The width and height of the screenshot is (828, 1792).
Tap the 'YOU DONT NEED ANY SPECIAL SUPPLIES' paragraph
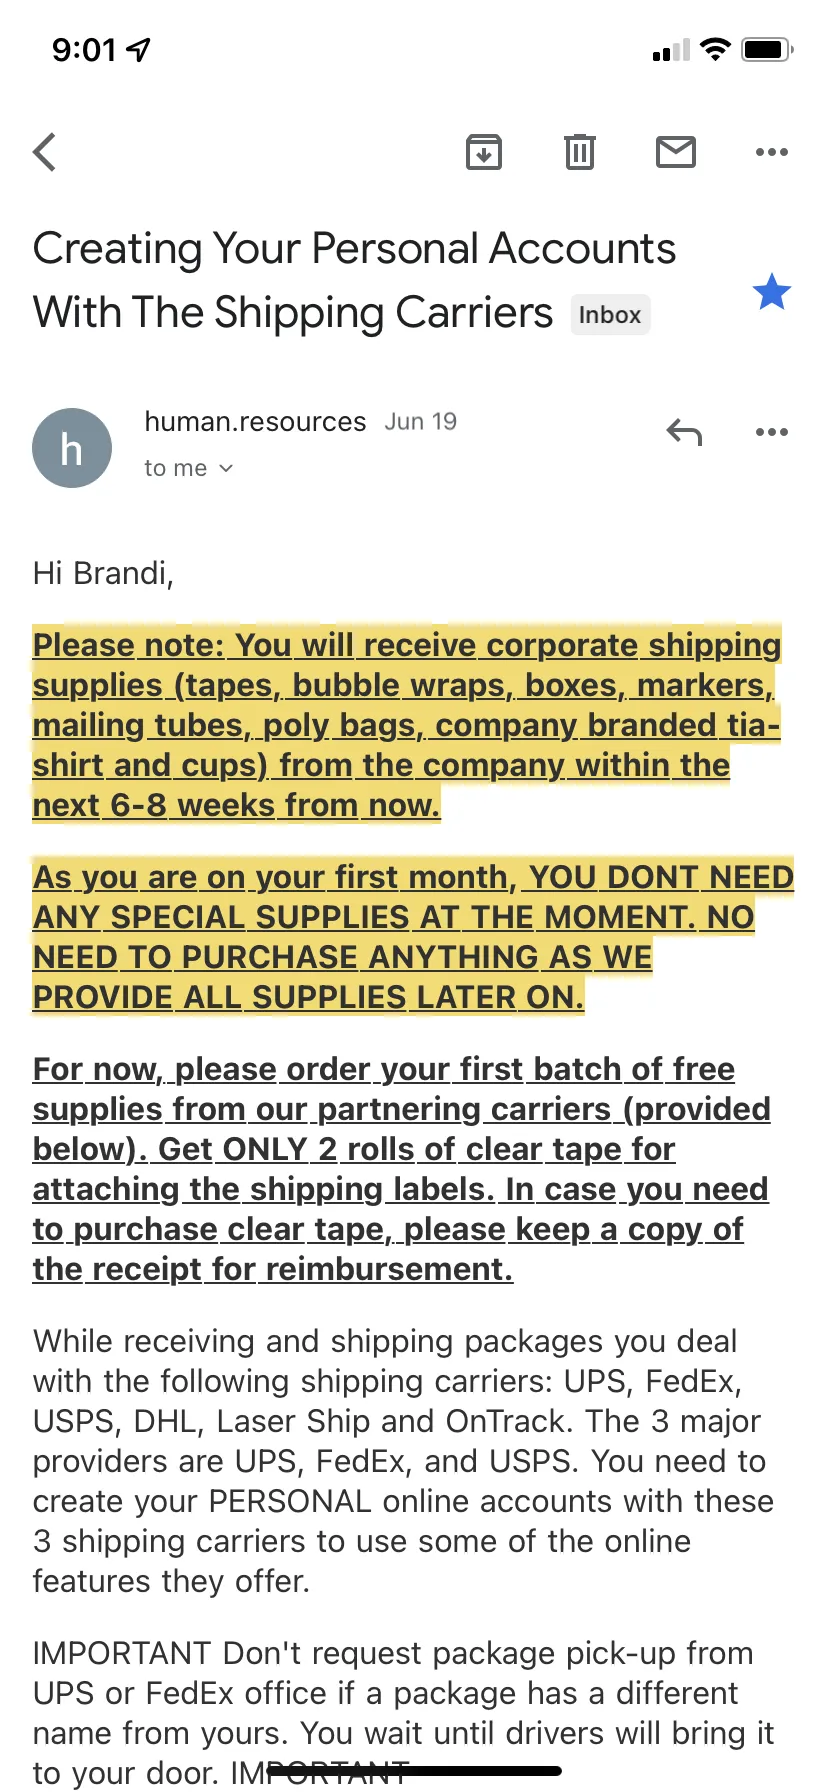413,937
